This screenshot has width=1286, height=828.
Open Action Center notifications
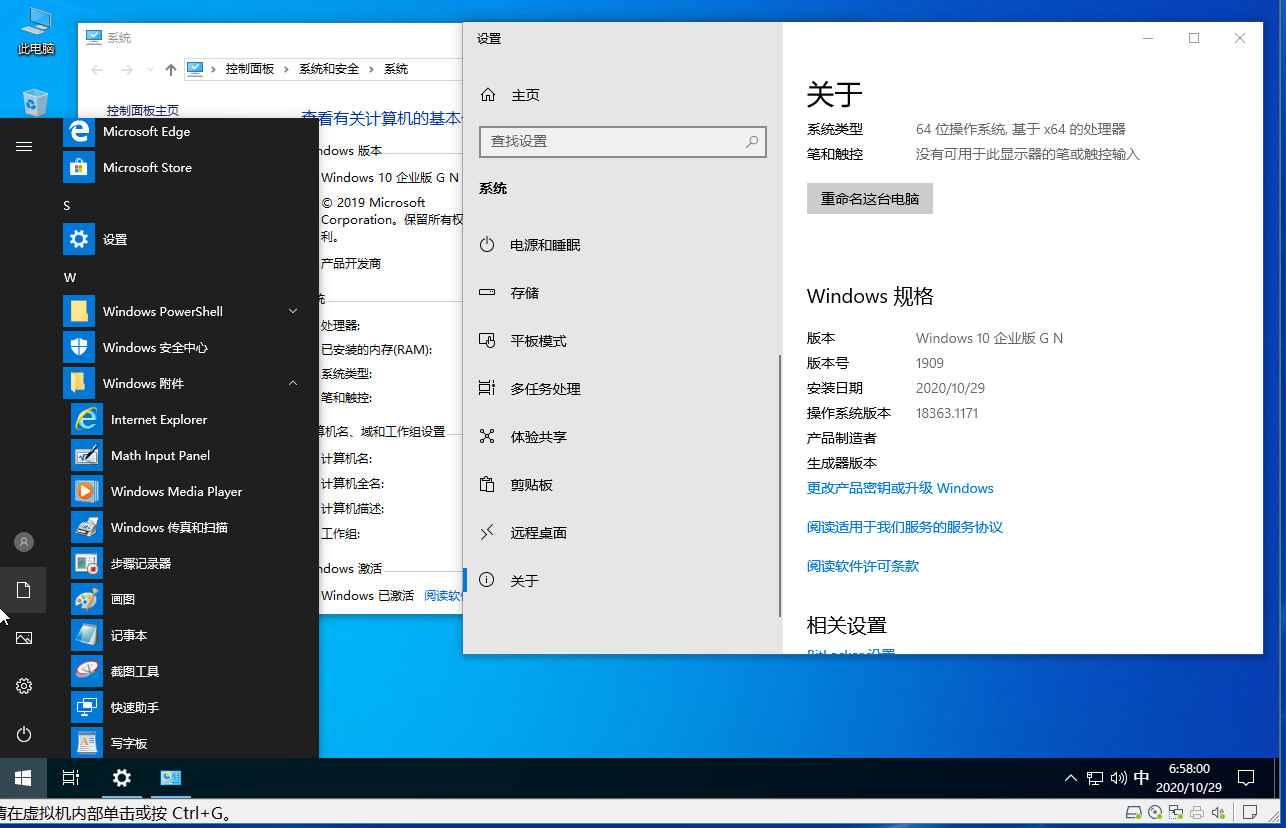point(1246,778)
